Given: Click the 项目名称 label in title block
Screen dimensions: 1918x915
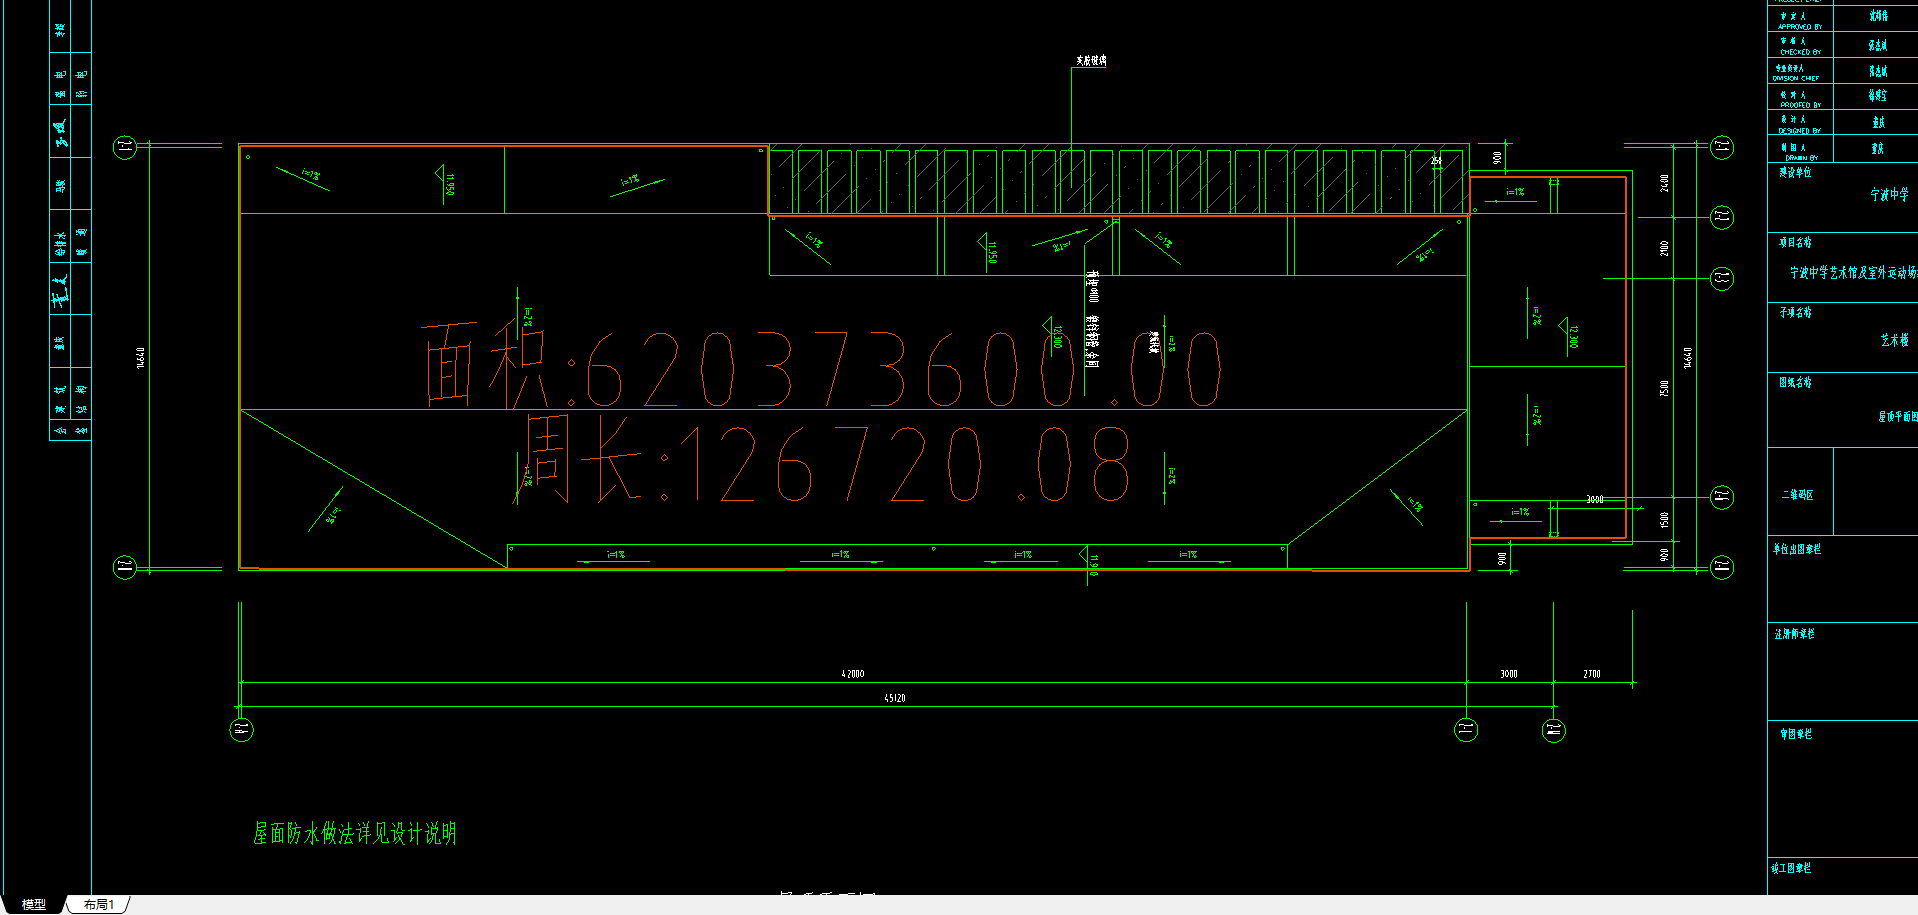Looking at the screenshot, I should click(x=1795, y=242).
